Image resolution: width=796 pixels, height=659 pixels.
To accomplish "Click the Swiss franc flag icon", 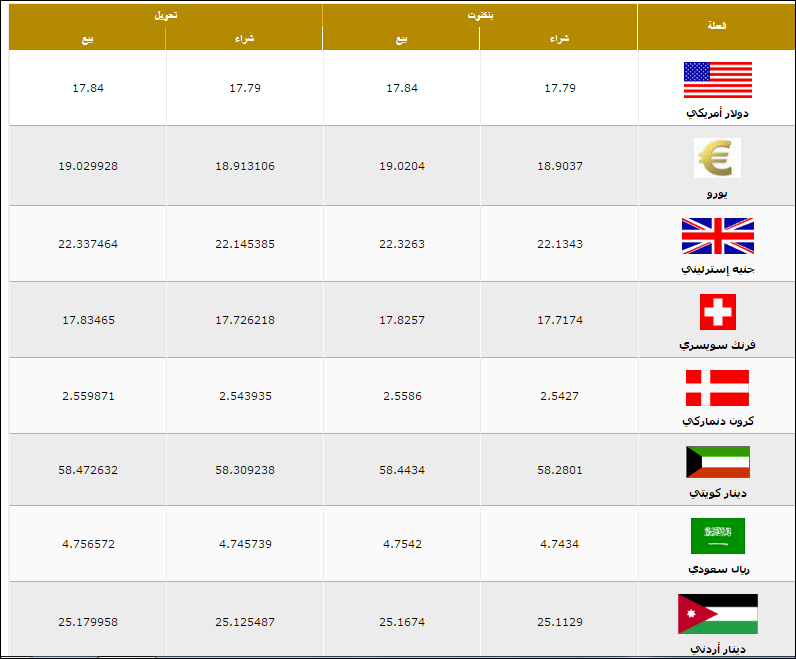I will [x=717, y=312].
